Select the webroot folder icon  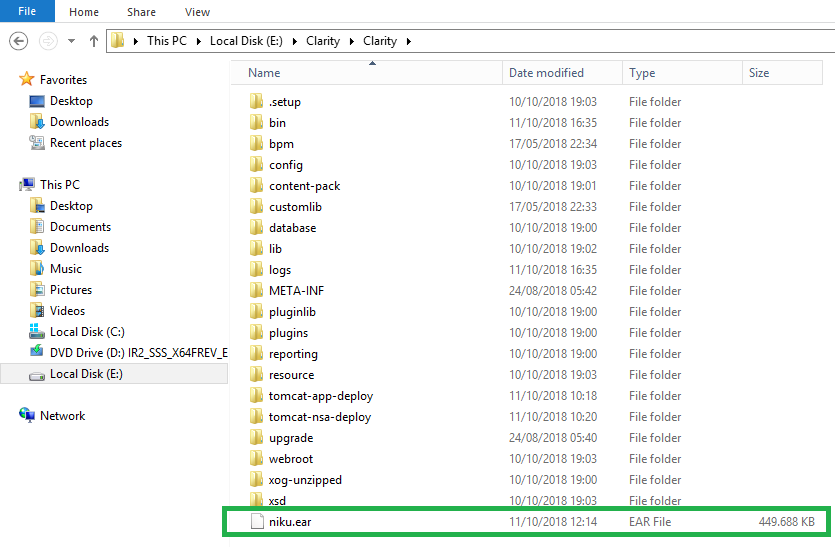click(x=256, y=459)
